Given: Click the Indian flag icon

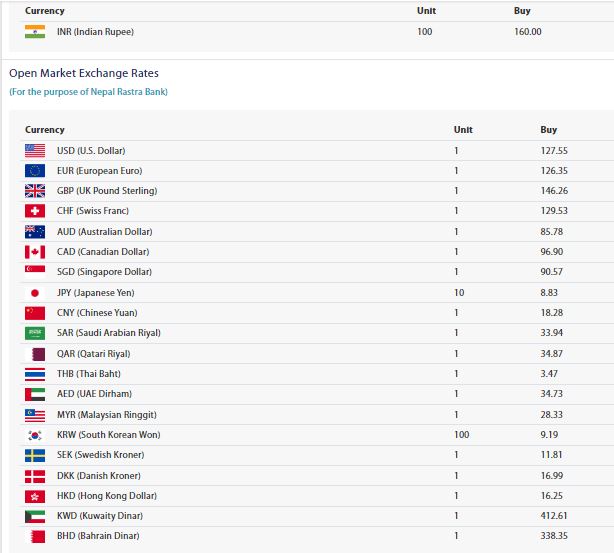Looking at the screenshot, I should pyautogui.click(x=35, y=32).
